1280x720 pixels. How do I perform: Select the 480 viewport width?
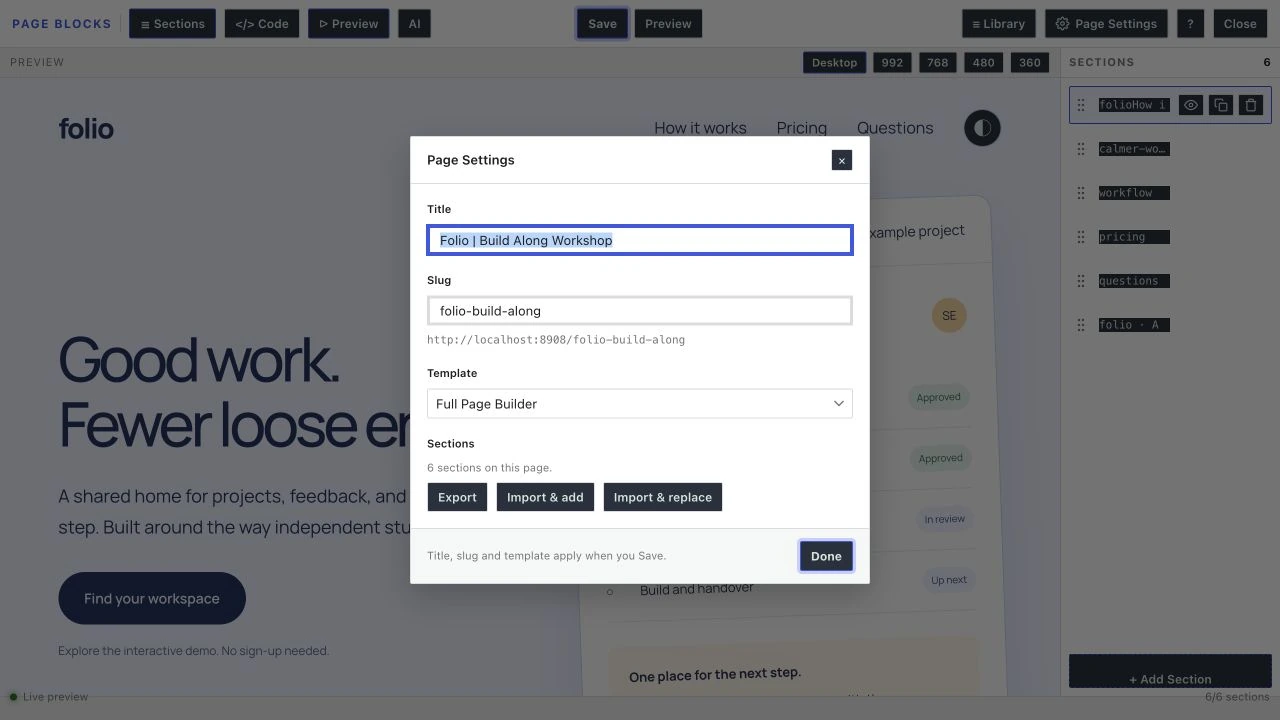pos(984,62)
